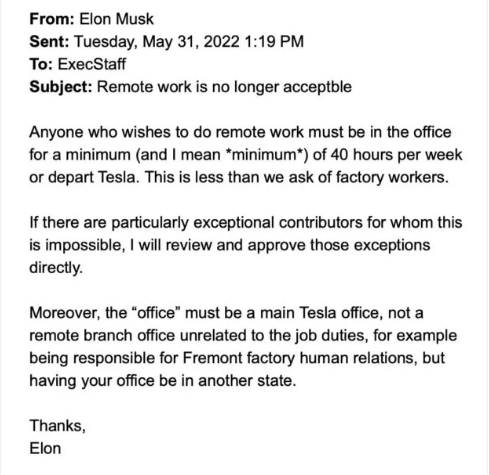Screen dimensions: 489x475
Task: Click the Subject: header label
Action: coord(61,87)
